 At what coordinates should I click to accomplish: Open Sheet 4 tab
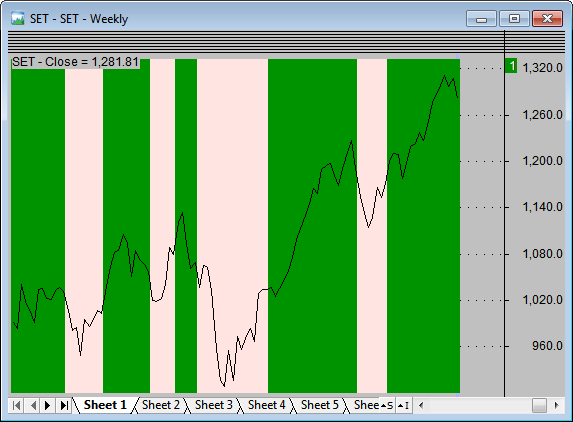(x=266, y=405)
